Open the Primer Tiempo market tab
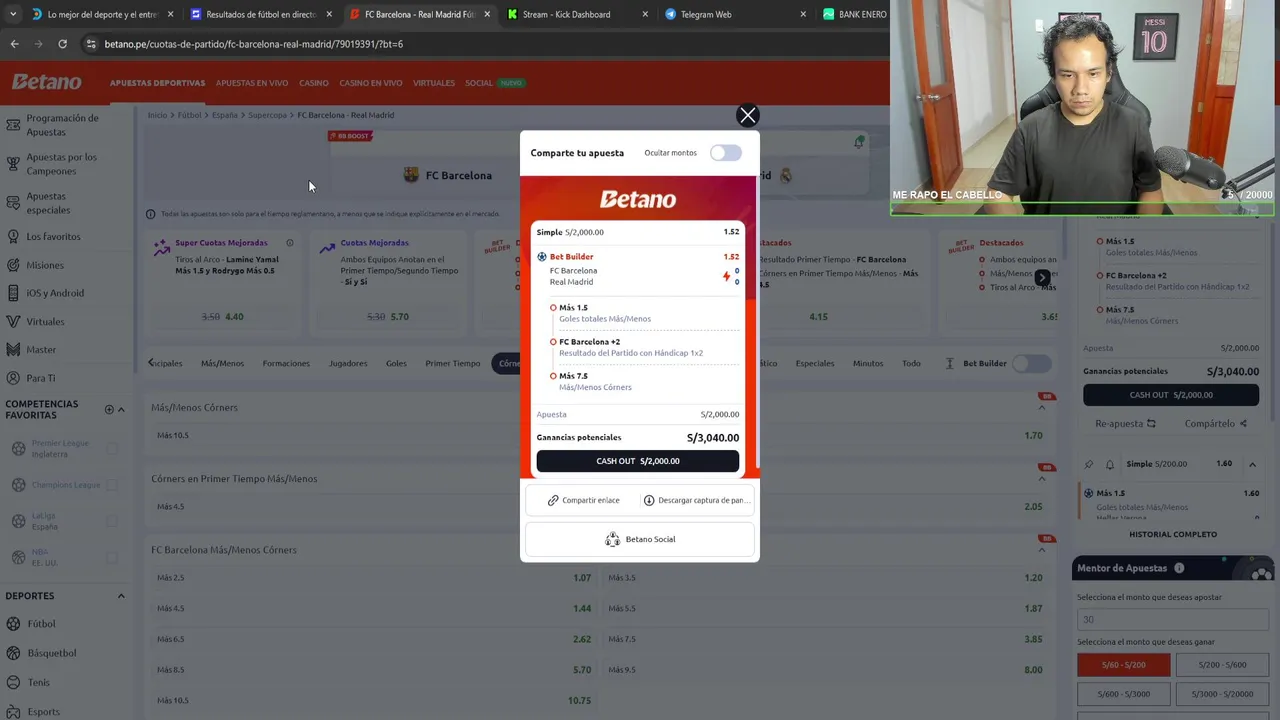 452,364
